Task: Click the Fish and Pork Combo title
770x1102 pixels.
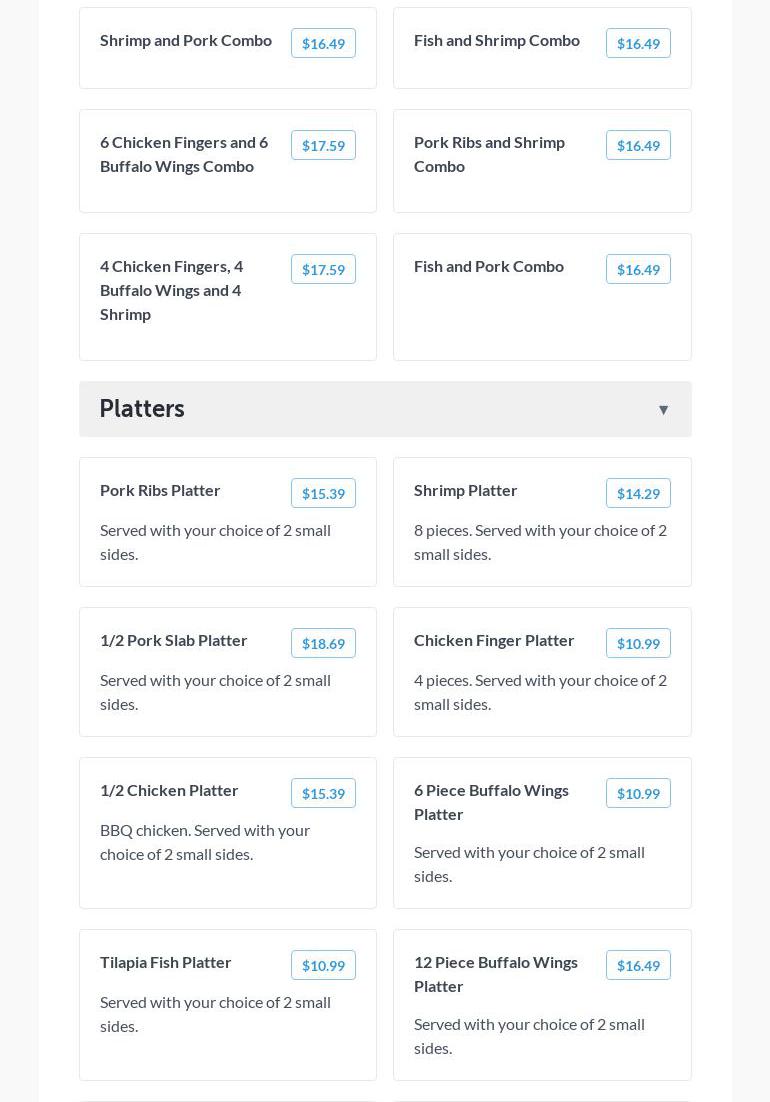Action: coord(489,266)
